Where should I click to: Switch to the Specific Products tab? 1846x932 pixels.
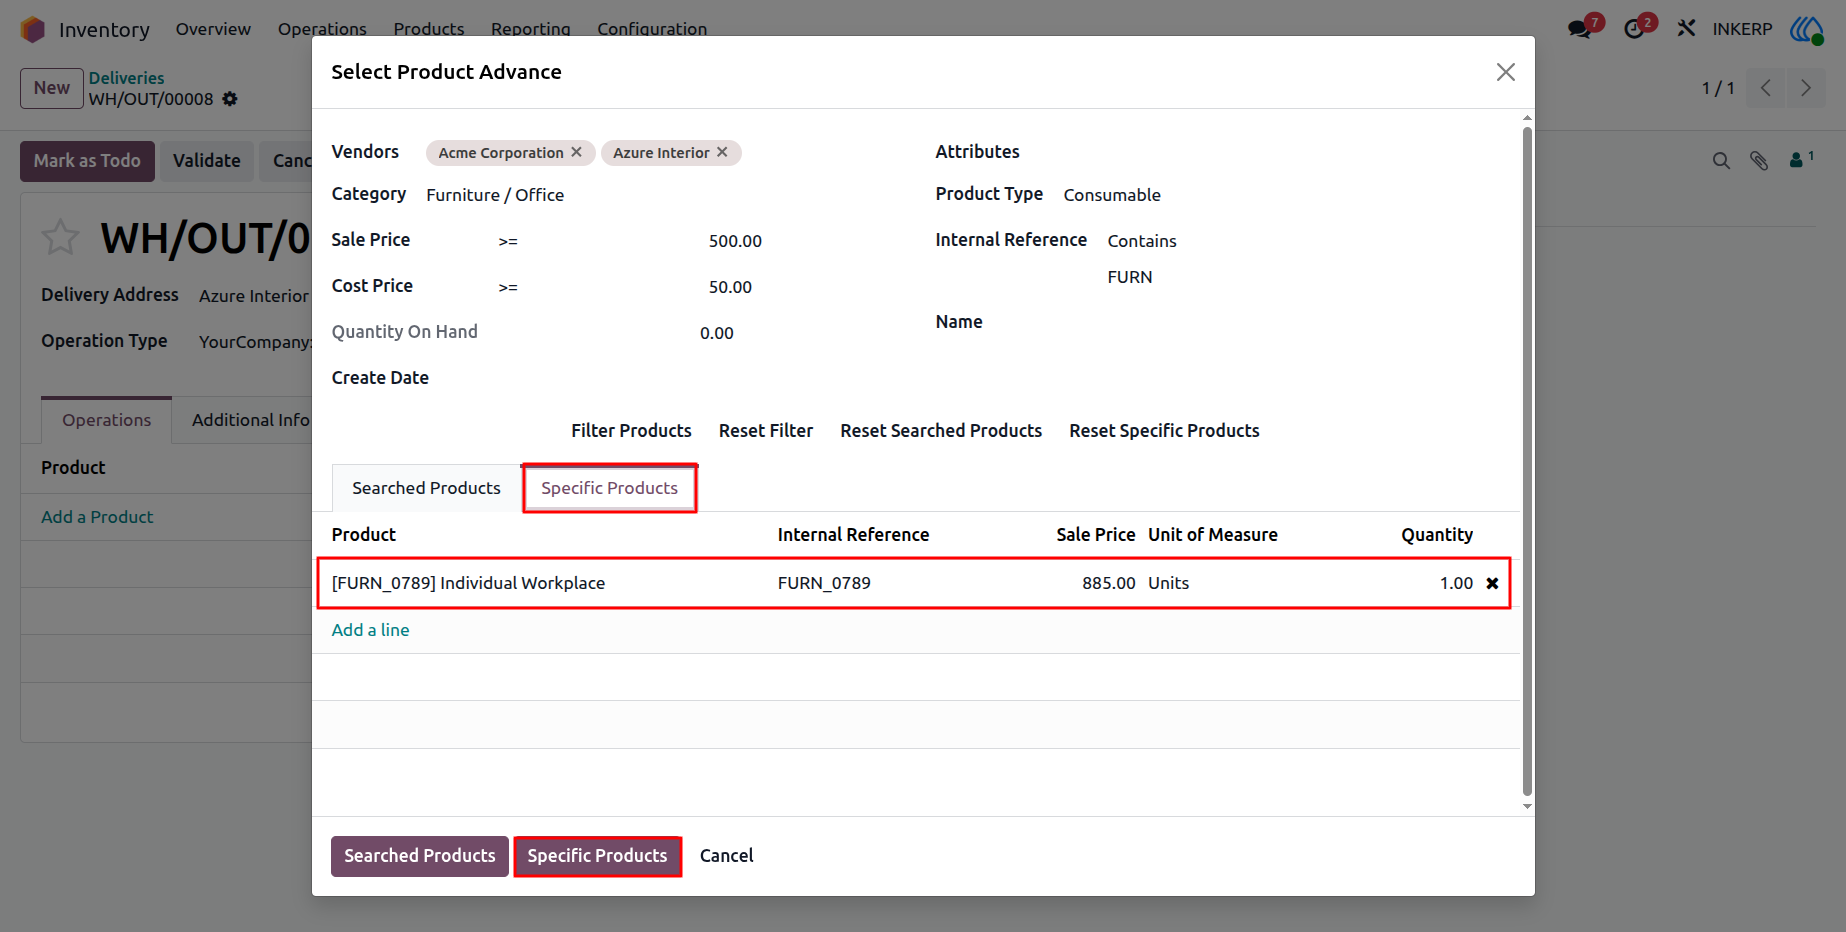tap(609, 488)
